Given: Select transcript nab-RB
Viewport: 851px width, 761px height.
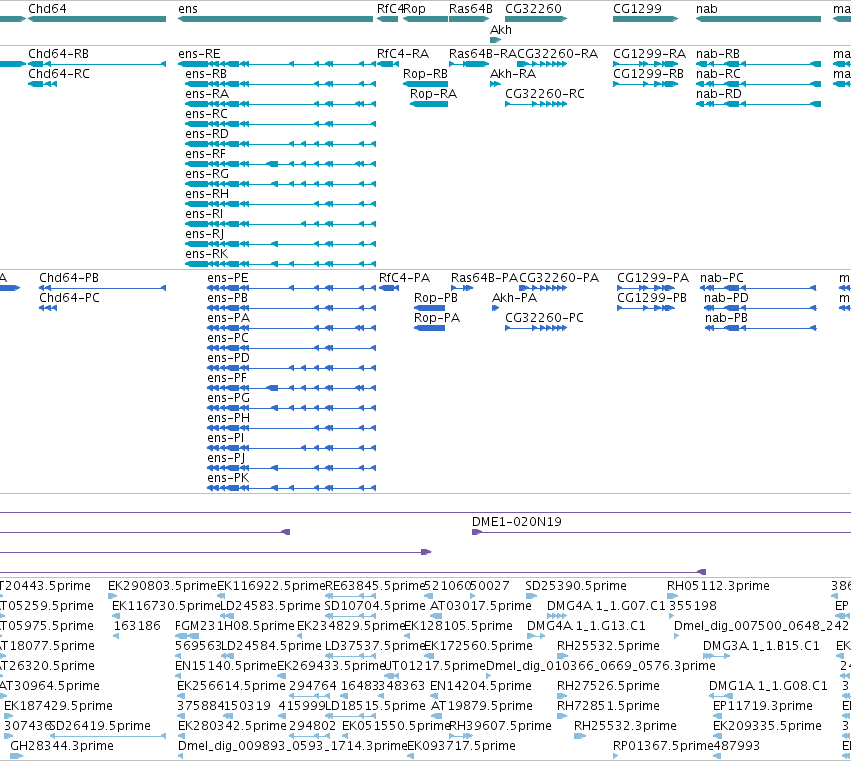Looking at the screenshot, I should 718,54.
